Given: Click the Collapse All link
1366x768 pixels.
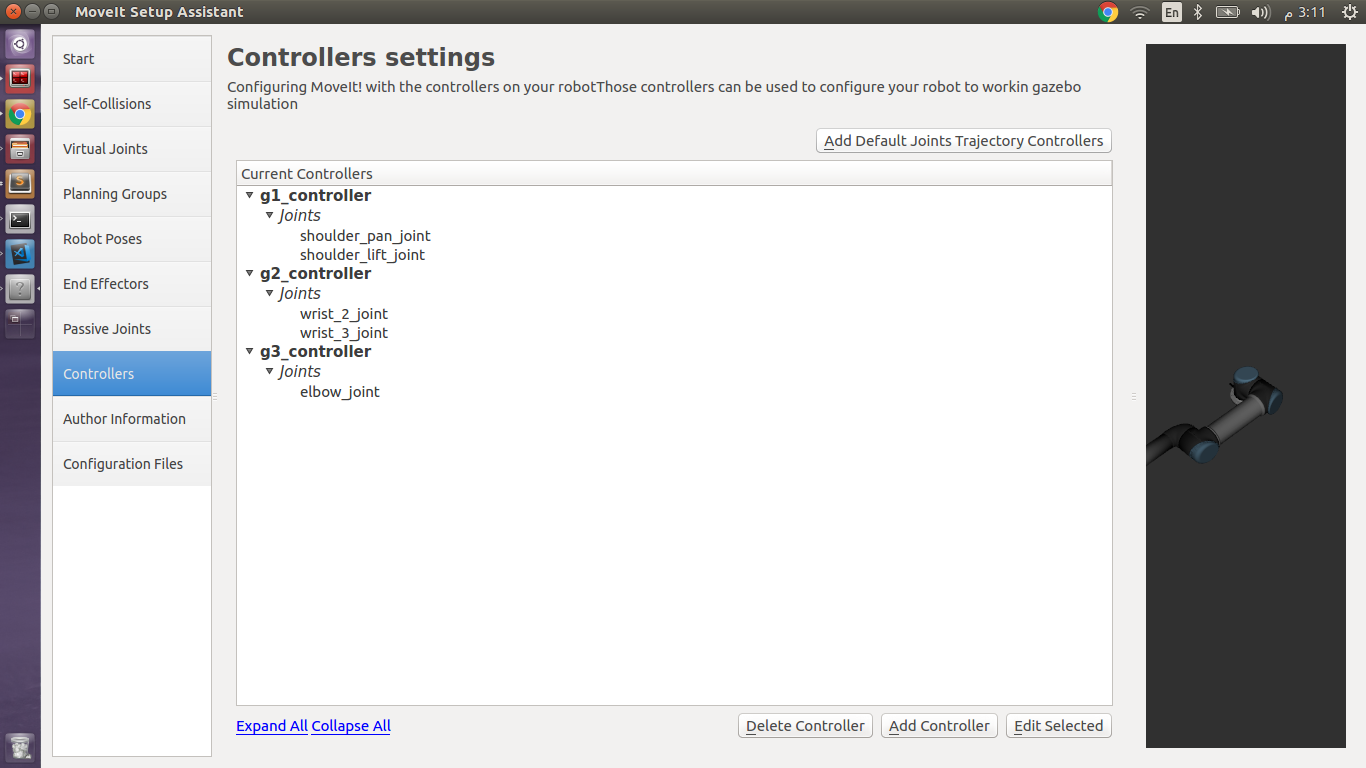Looking at the screenshot, I should tap(351, 726).
